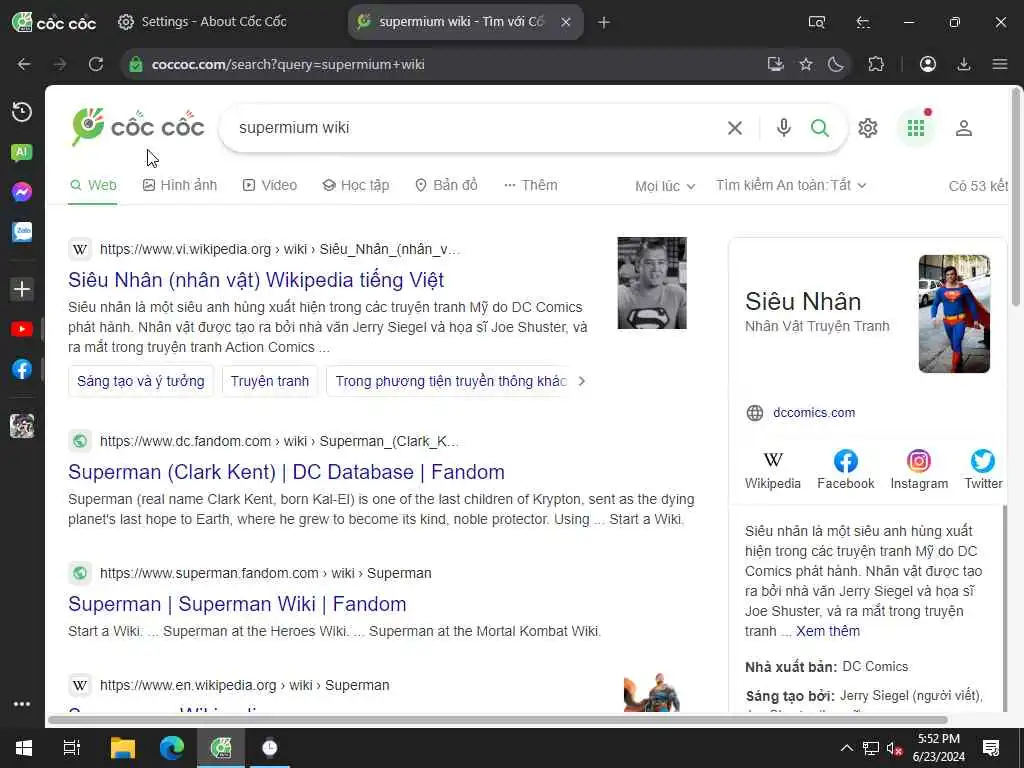Open Siêu Nhân Wikipedia tiếng Việt result
The height and width of the screenshot is (768, 1024).
(x=256, y=280)
